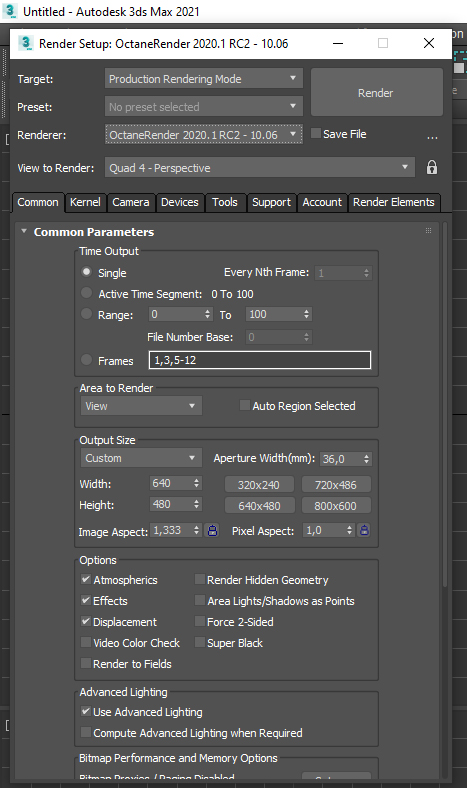The height and width of the screenshot is (788, 467).
Task: Click the Pixel Aspect spinner arrows
Action: click(349, 530)
